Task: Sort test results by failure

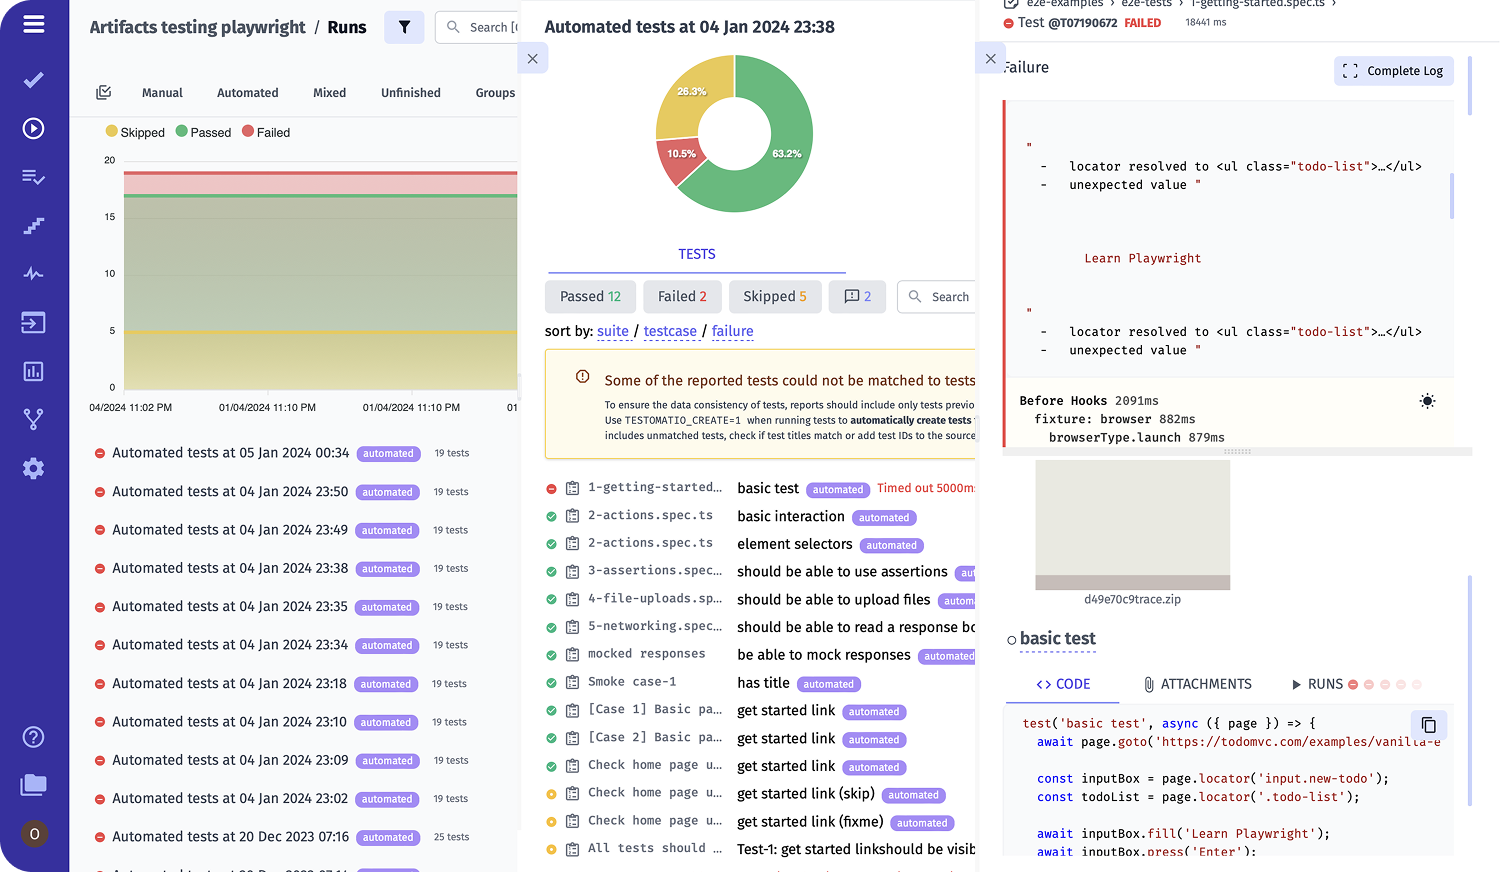Action: [x=732, y=331]
